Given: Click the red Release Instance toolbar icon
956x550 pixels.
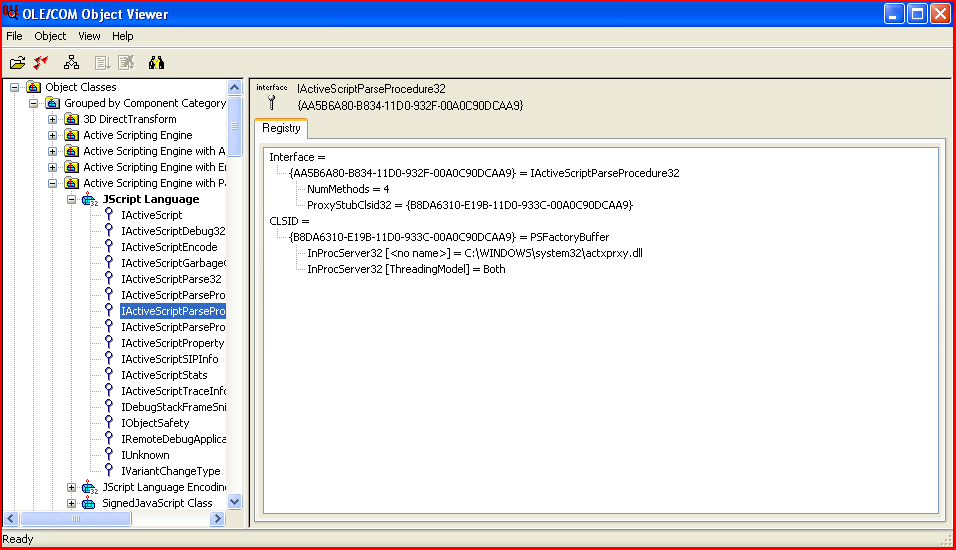Looking at the screenshot, I should pyautogui.click(x=41, y=62).
